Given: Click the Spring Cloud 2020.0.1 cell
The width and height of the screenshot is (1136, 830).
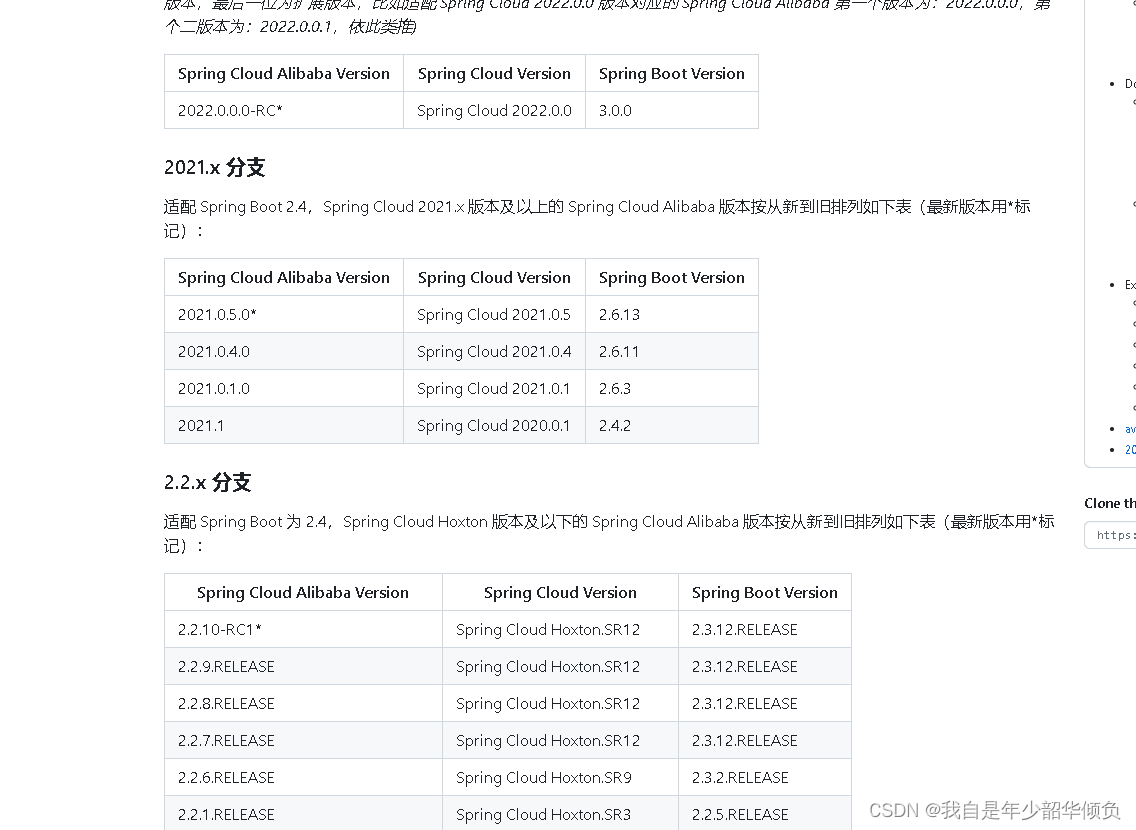Looking at the screenshot, I should pyautogui.click(x=494, y=425).
